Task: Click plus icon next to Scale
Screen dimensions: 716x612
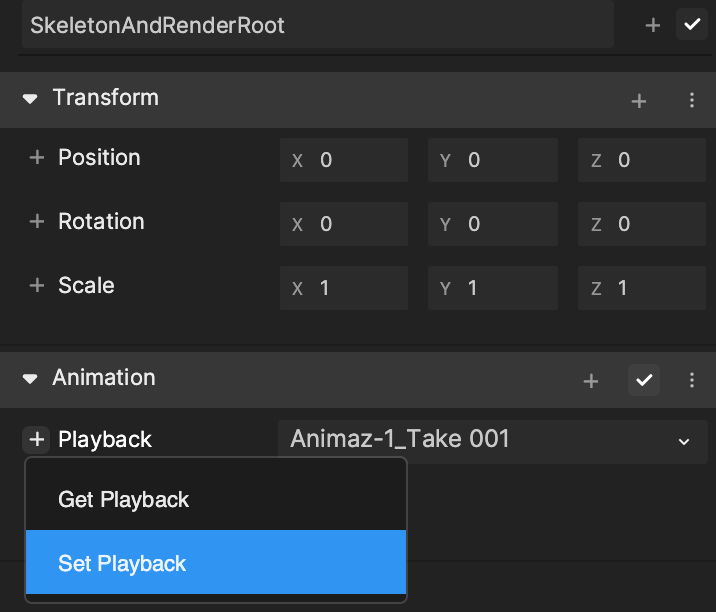Action: (x=37, y=285)
